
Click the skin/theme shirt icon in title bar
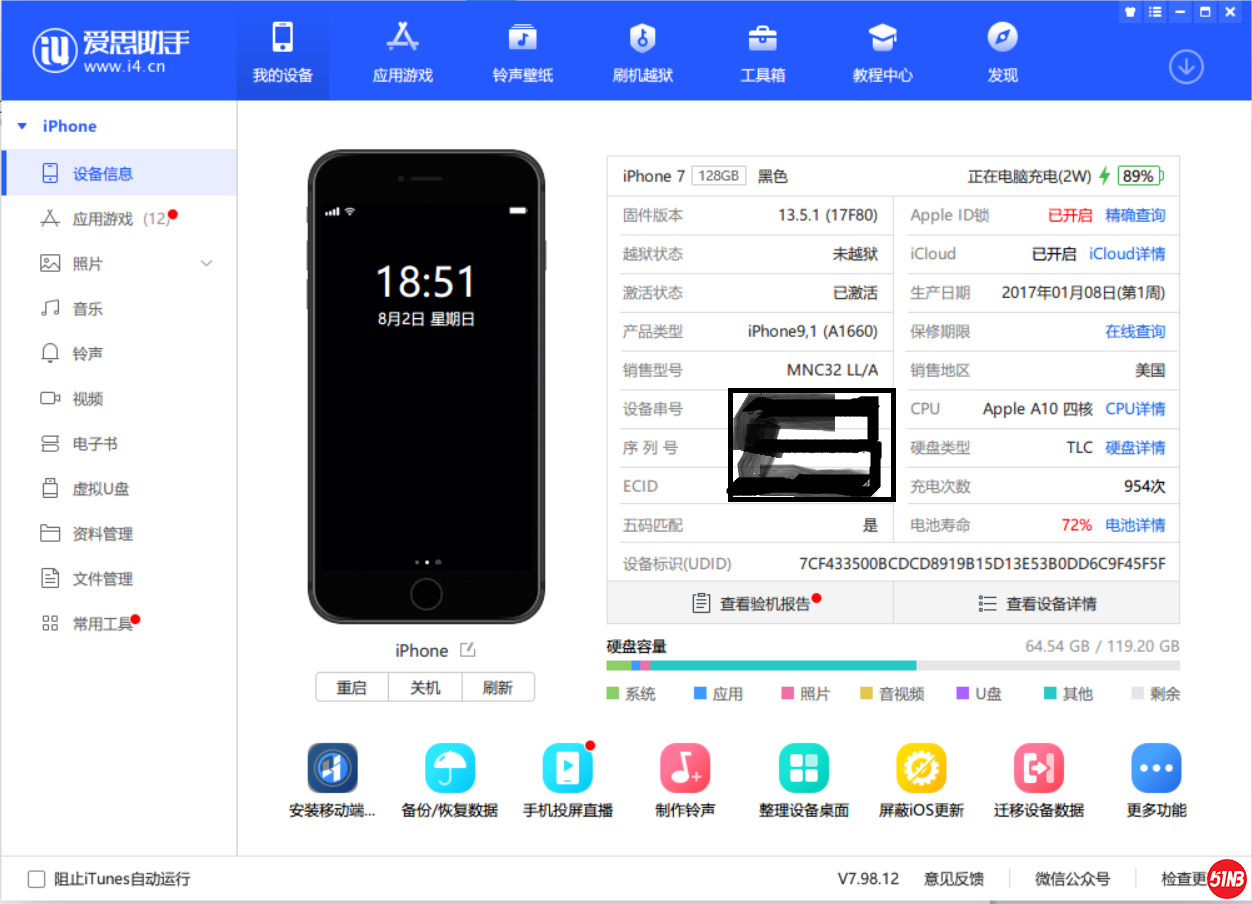pyautogui.click(x=1132, y=12)
